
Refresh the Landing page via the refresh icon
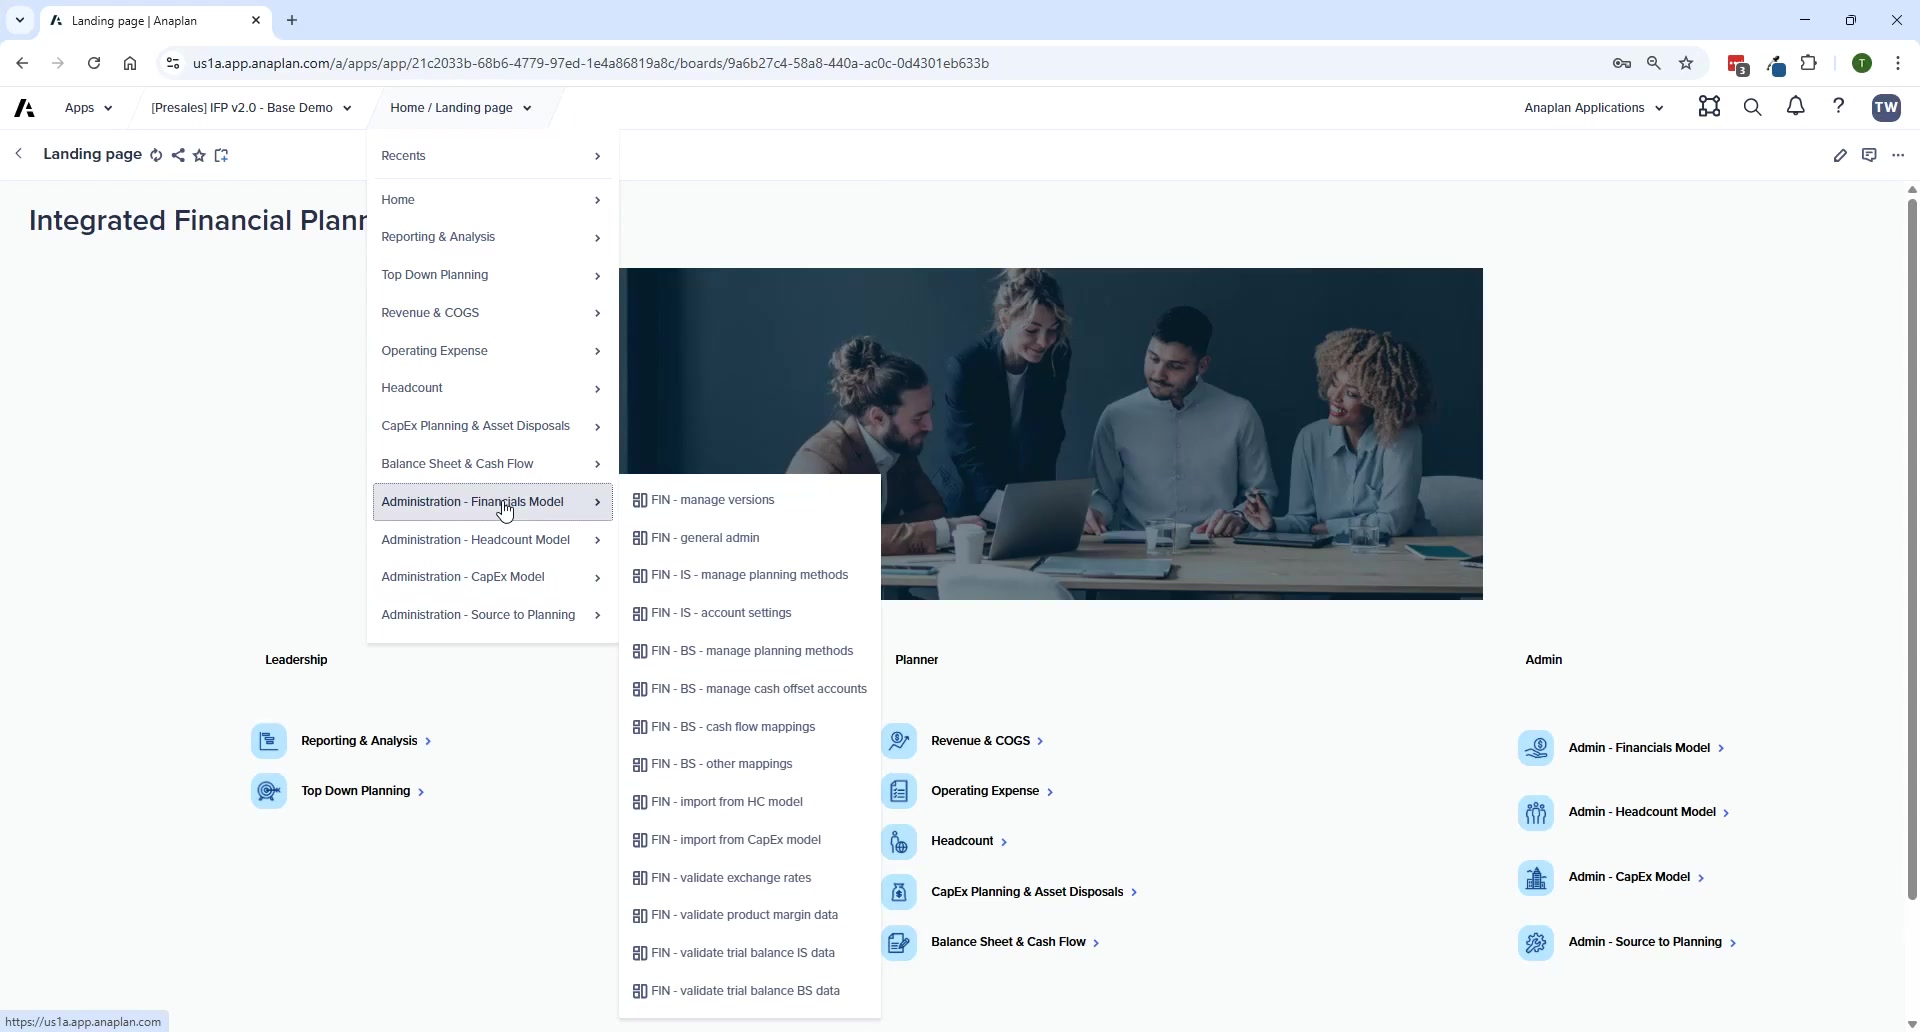(156, 155)
